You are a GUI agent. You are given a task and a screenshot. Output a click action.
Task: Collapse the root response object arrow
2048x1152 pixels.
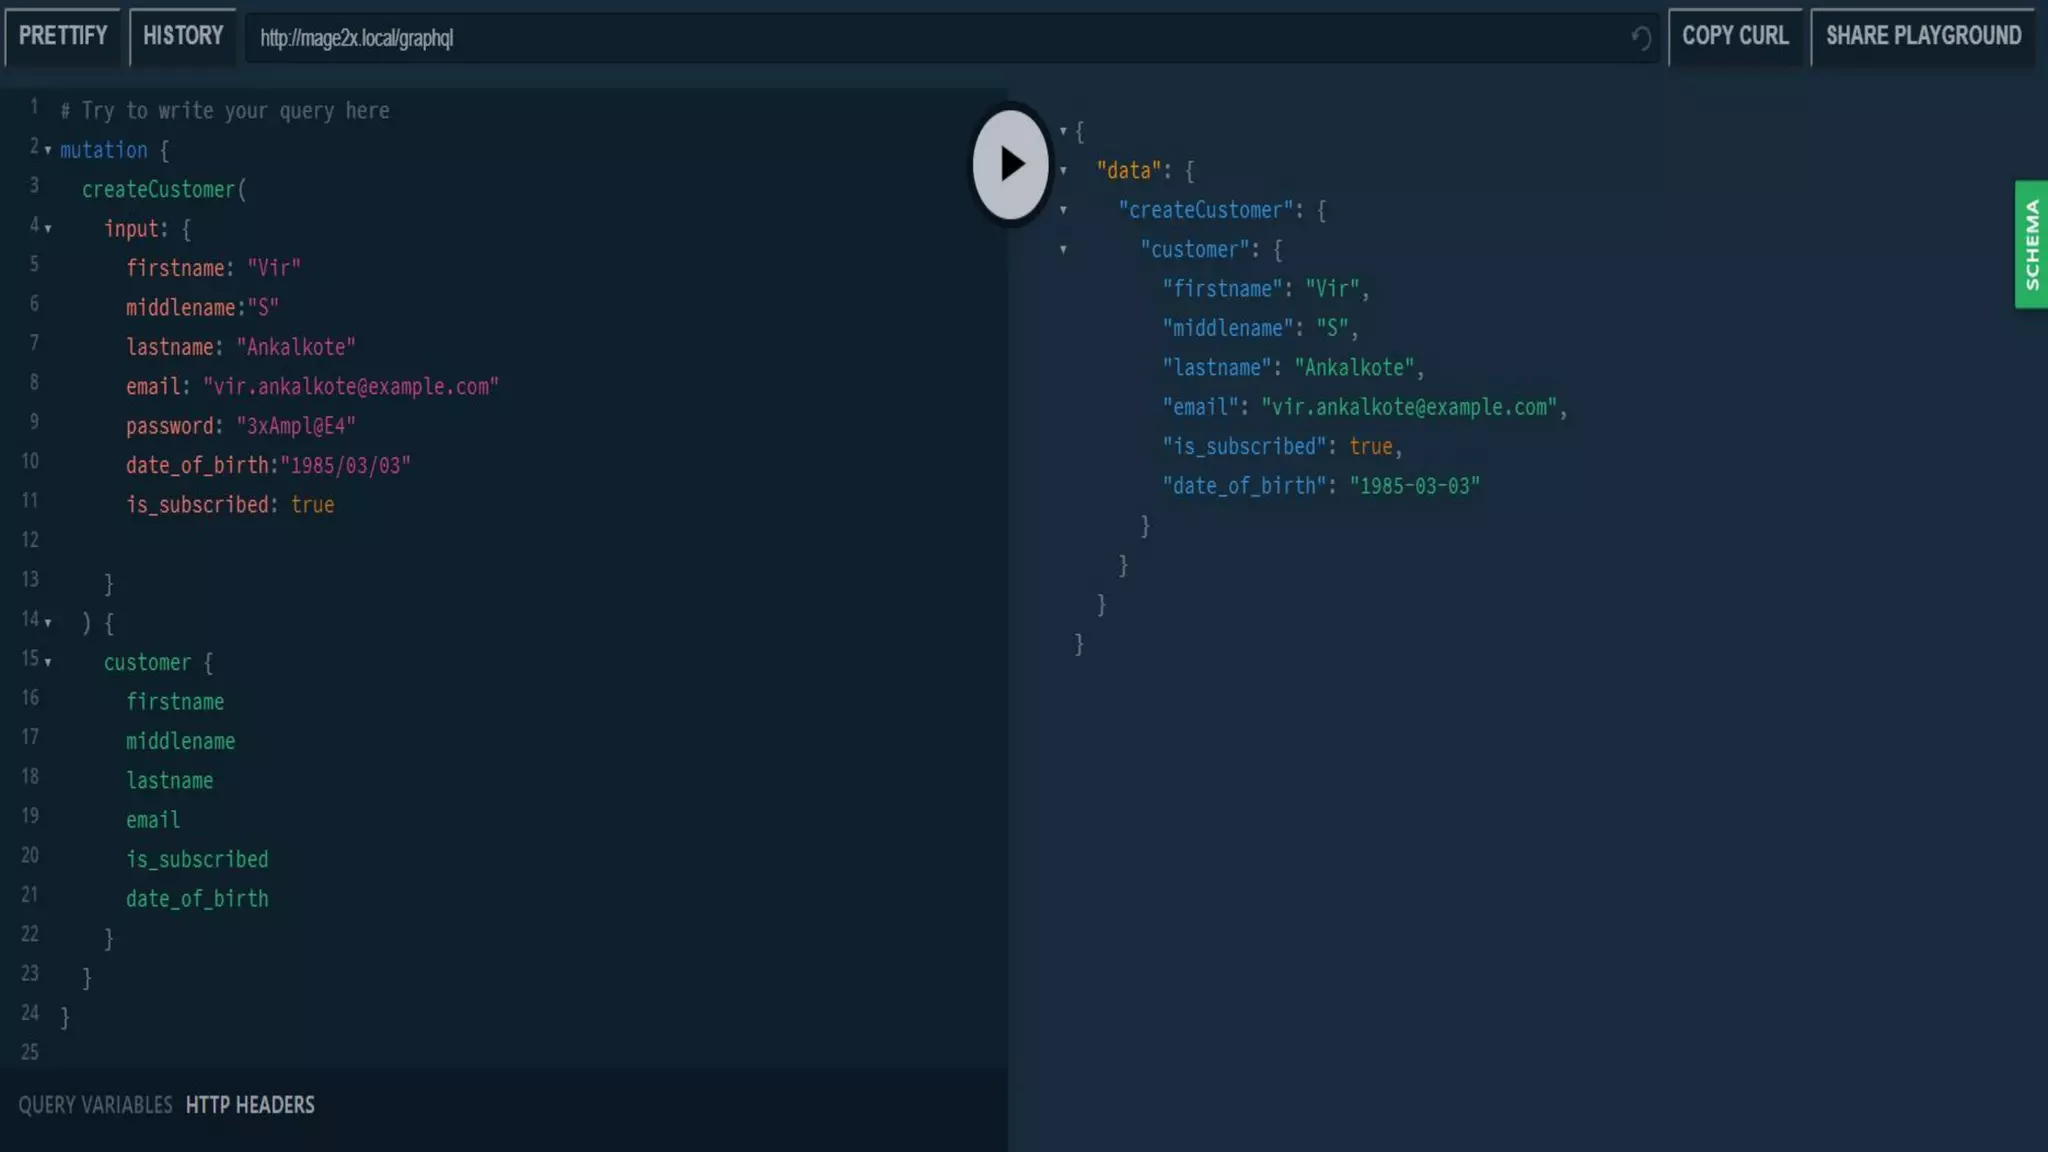(x=1063, y=131)
